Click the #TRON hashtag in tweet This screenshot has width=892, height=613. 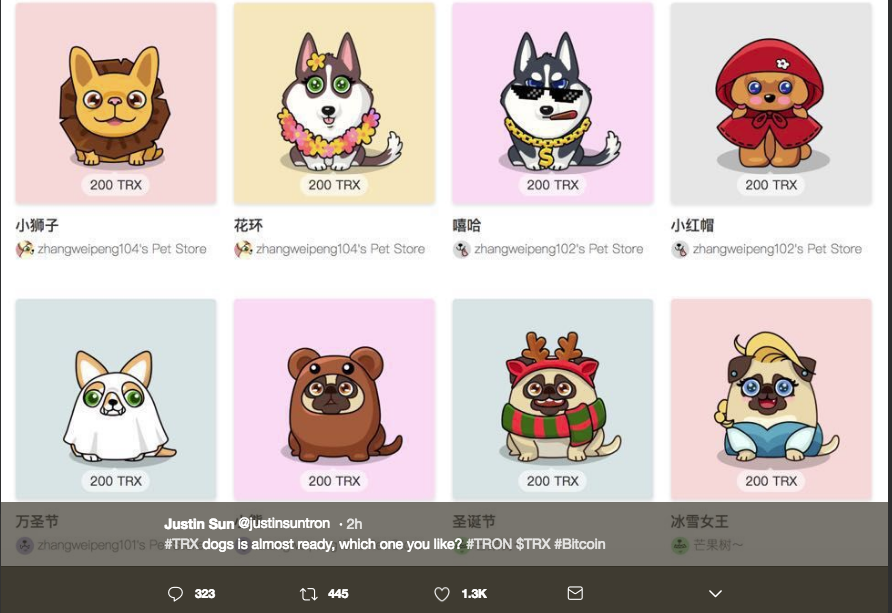[x=489, y=544]
